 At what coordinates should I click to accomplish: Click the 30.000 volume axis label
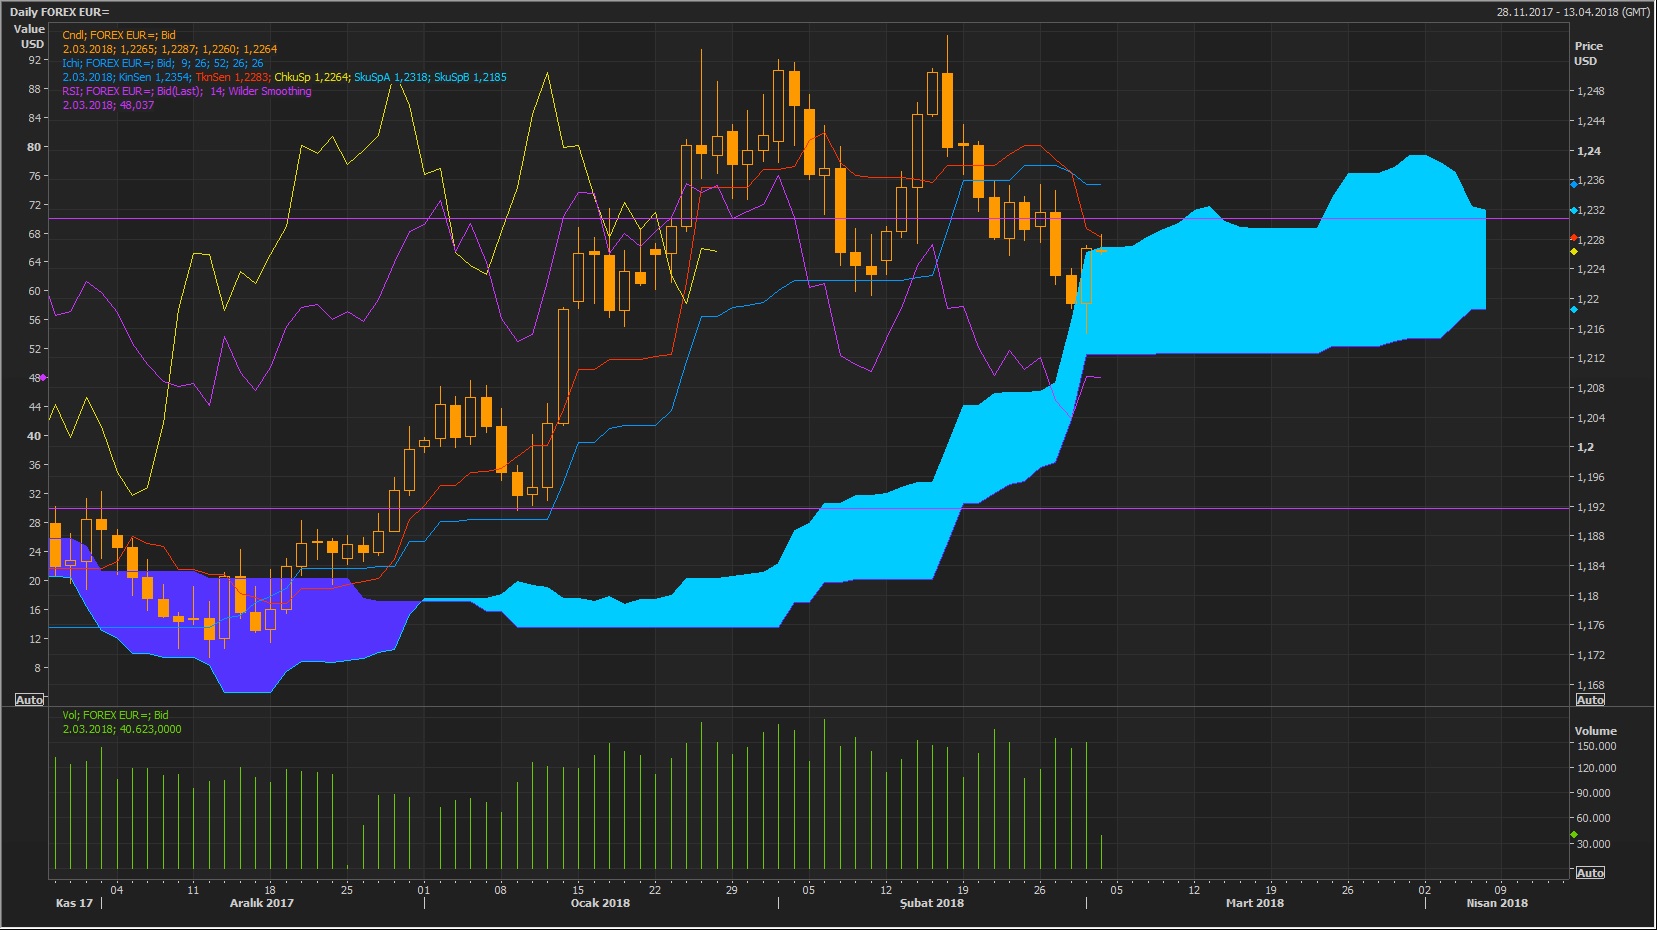[x=1594, y=844]
